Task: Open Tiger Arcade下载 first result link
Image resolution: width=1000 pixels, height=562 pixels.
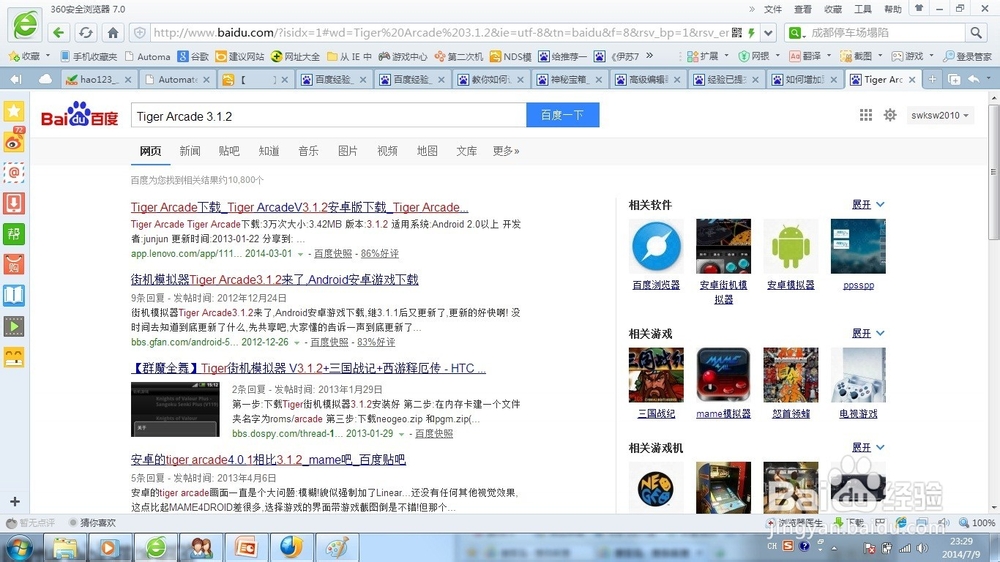Action: tap(300, 207)
